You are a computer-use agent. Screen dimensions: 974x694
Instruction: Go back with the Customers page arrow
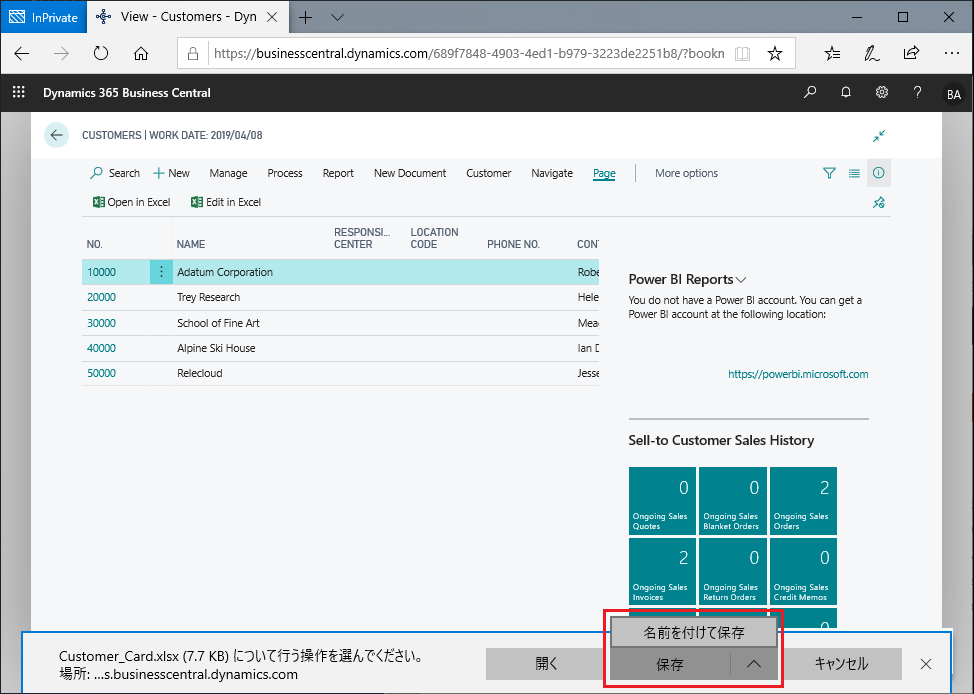(57, 135)
